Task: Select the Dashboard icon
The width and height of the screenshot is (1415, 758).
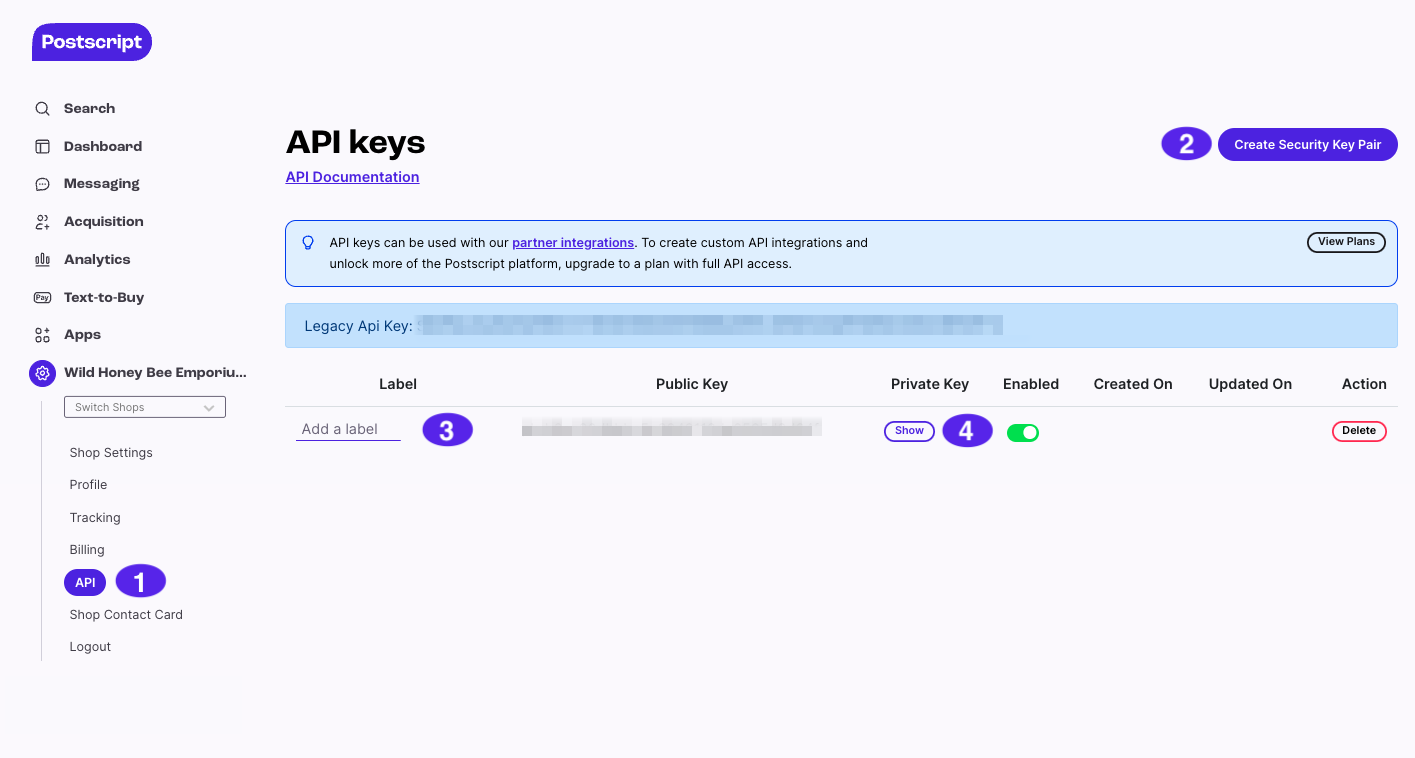Action: (x=41, y=145)
